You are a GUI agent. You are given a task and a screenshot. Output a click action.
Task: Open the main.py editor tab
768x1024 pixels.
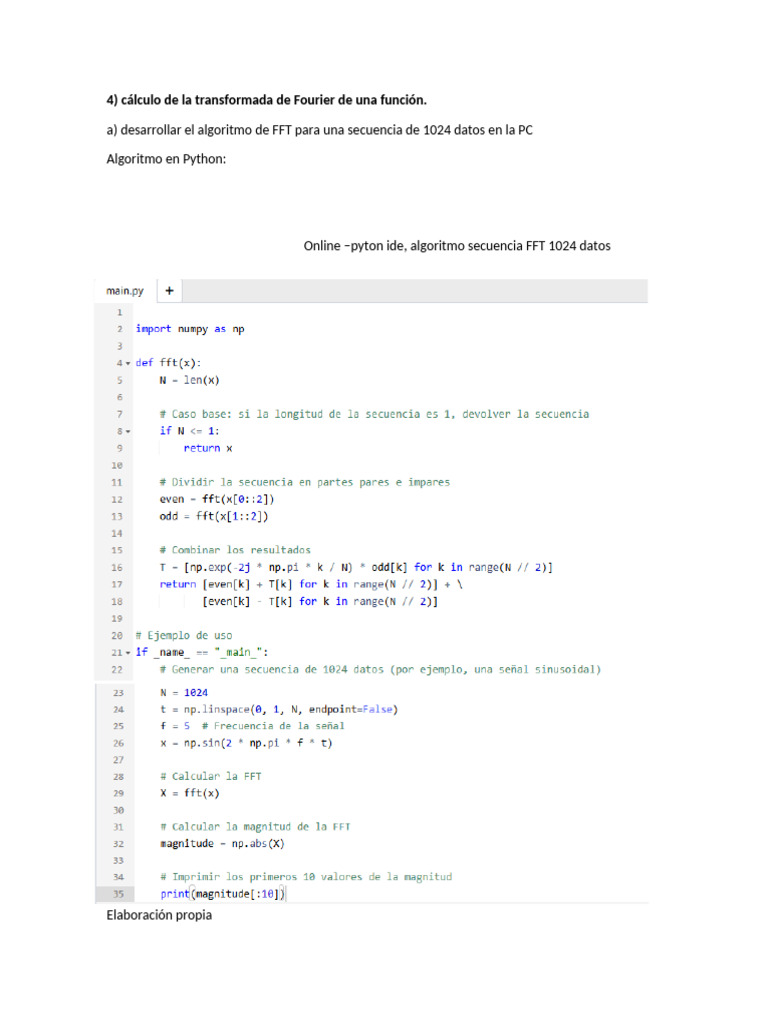tap(125, 291)
